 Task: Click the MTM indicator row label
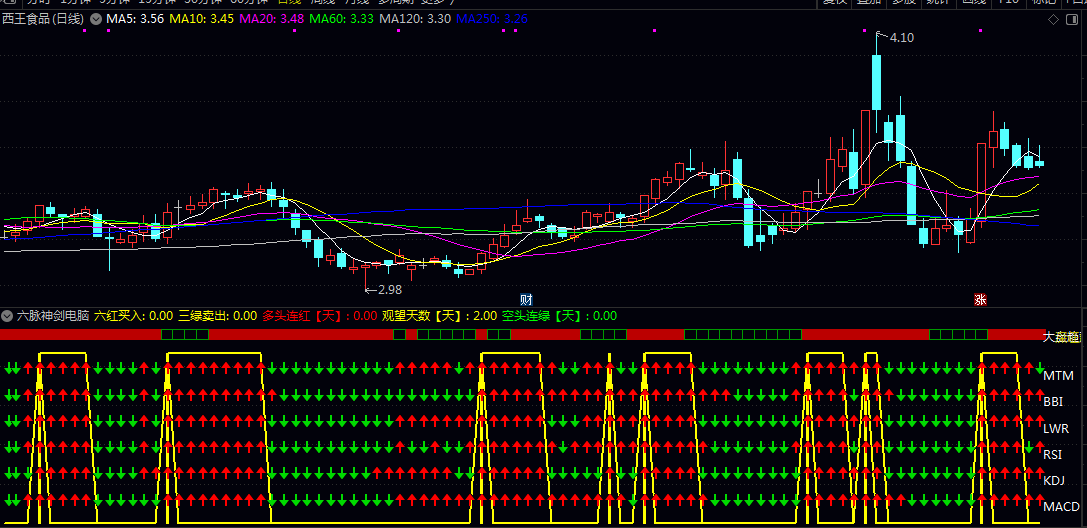pos(1058,376)
